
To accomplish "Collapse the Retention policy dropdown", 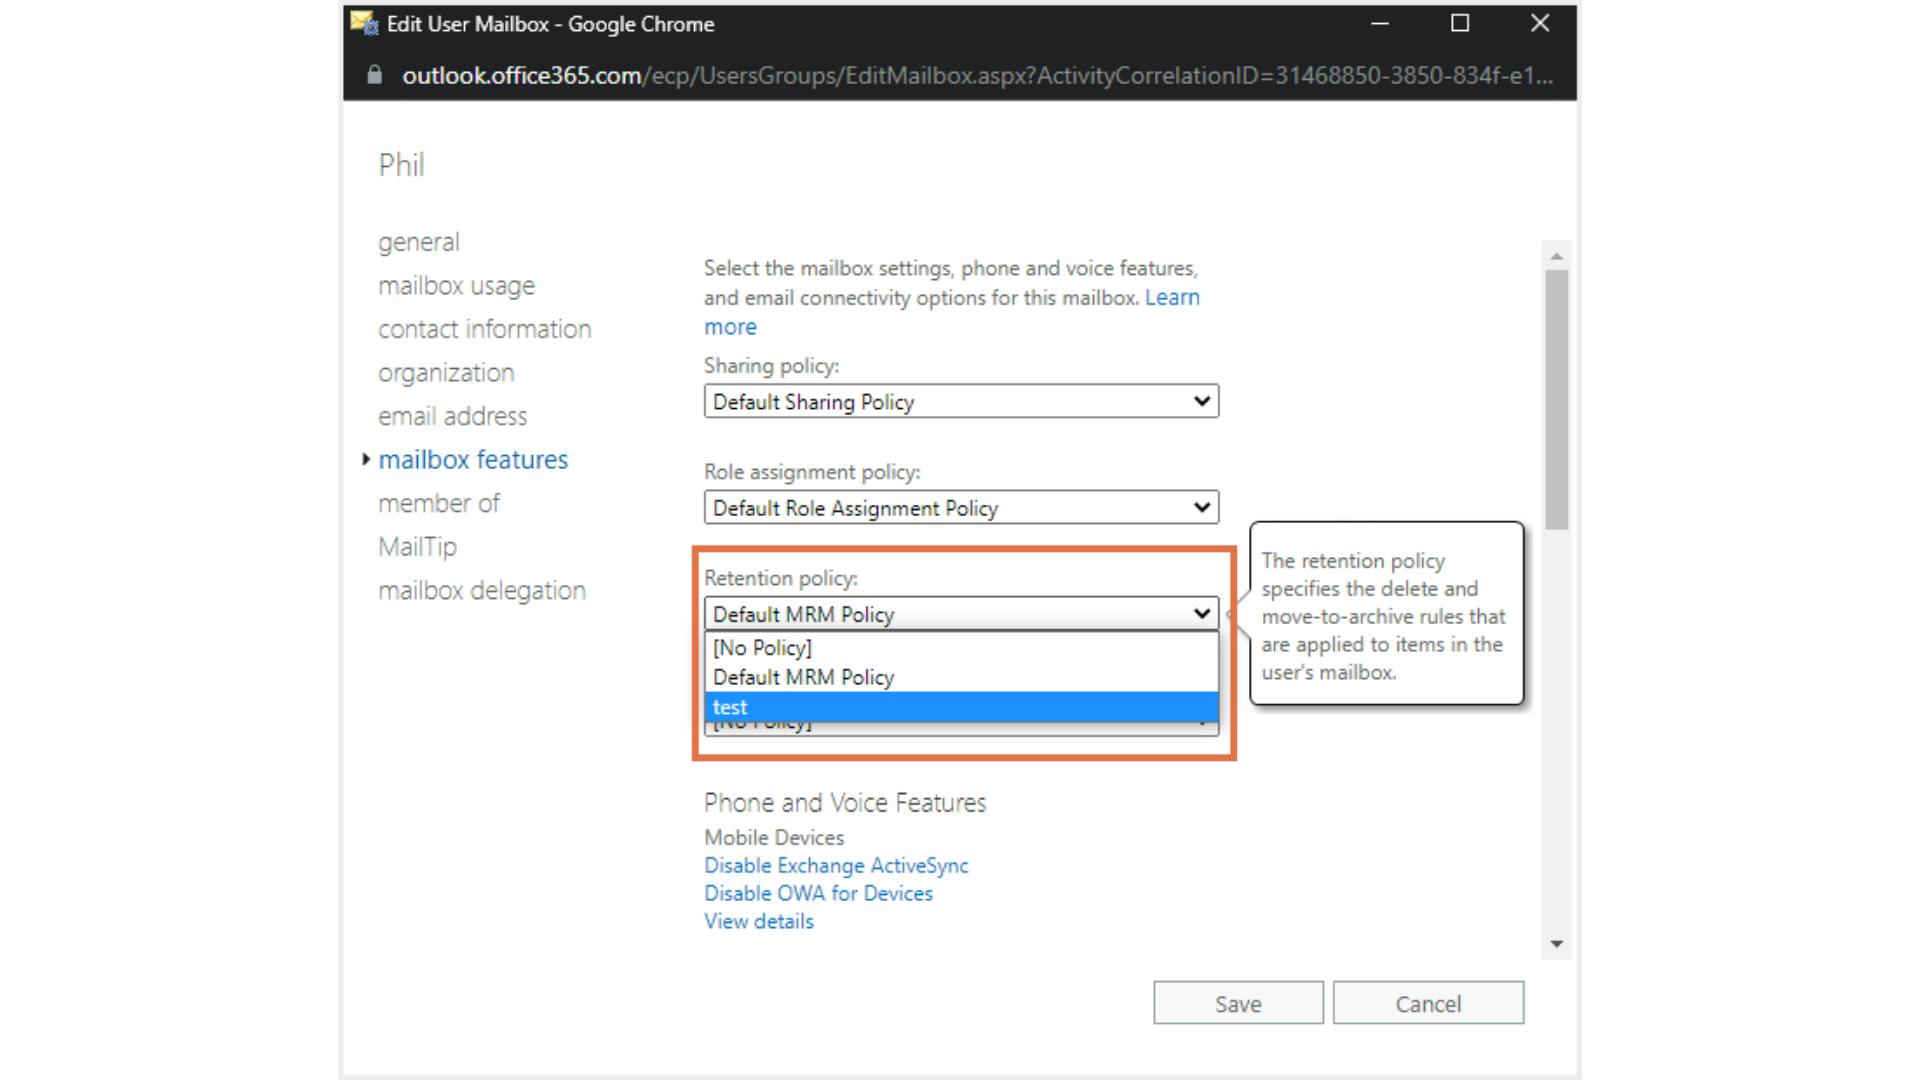I will [x=960, y=614].
